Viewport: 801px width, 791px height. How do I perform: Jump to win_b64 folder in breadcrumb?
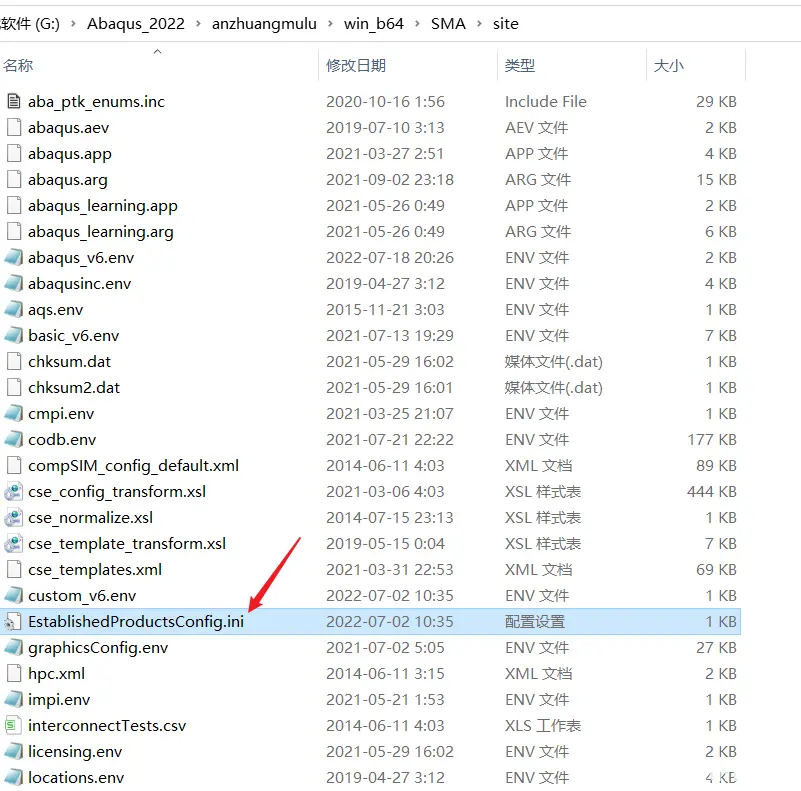374,24
